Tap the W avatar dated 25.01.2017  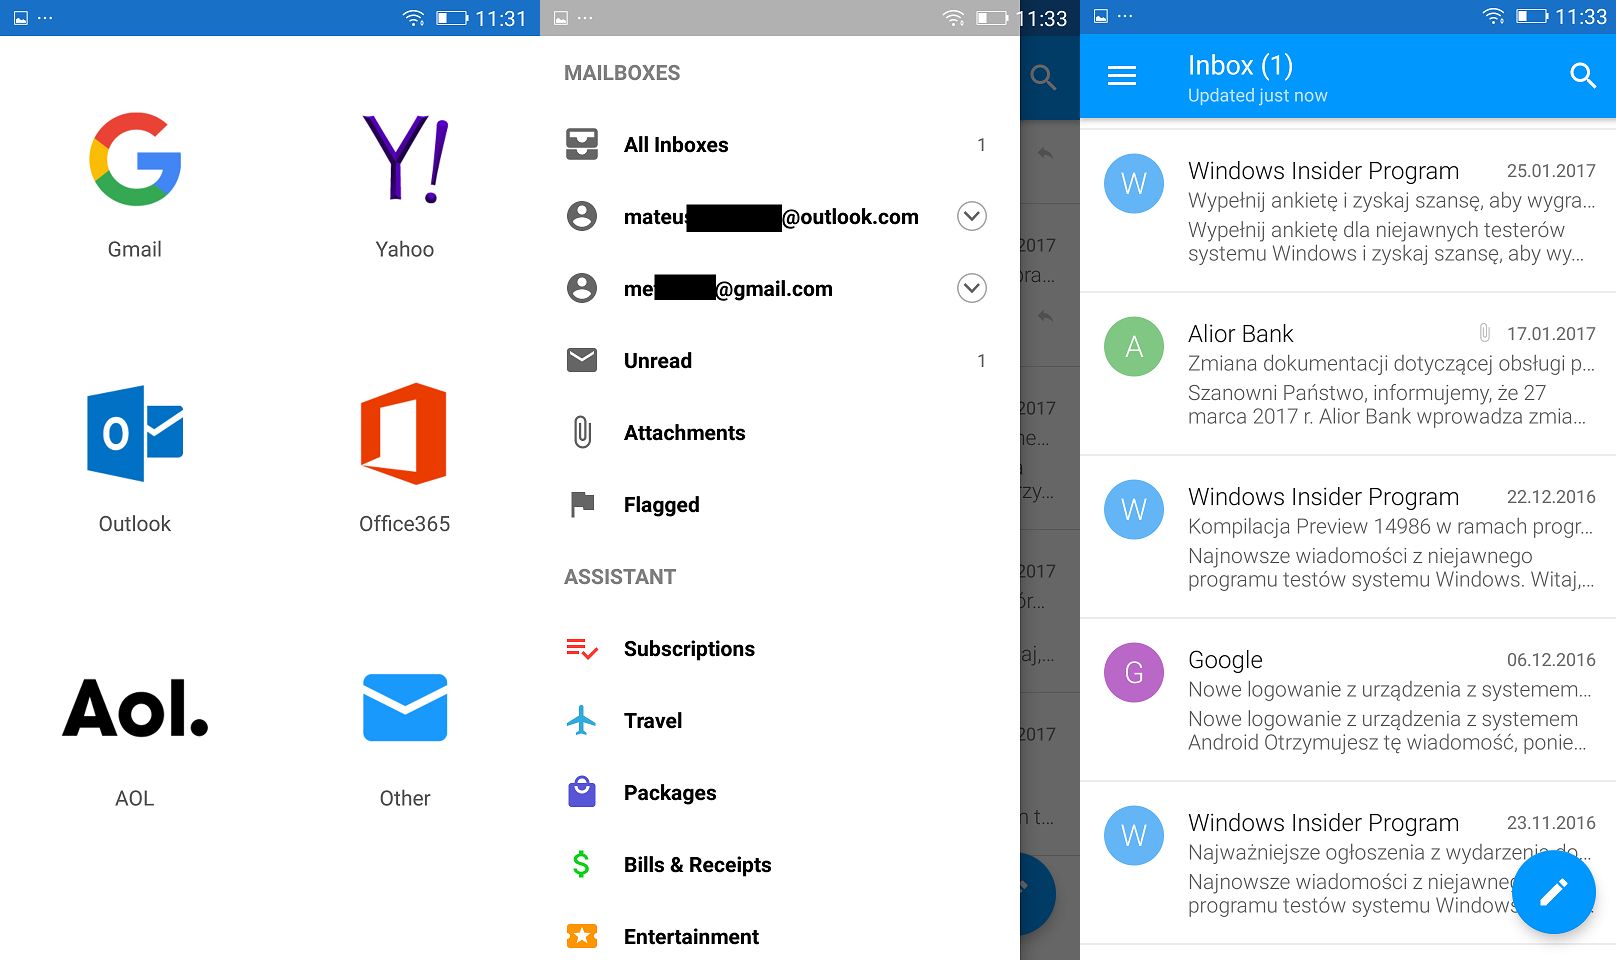(1134, 184)
